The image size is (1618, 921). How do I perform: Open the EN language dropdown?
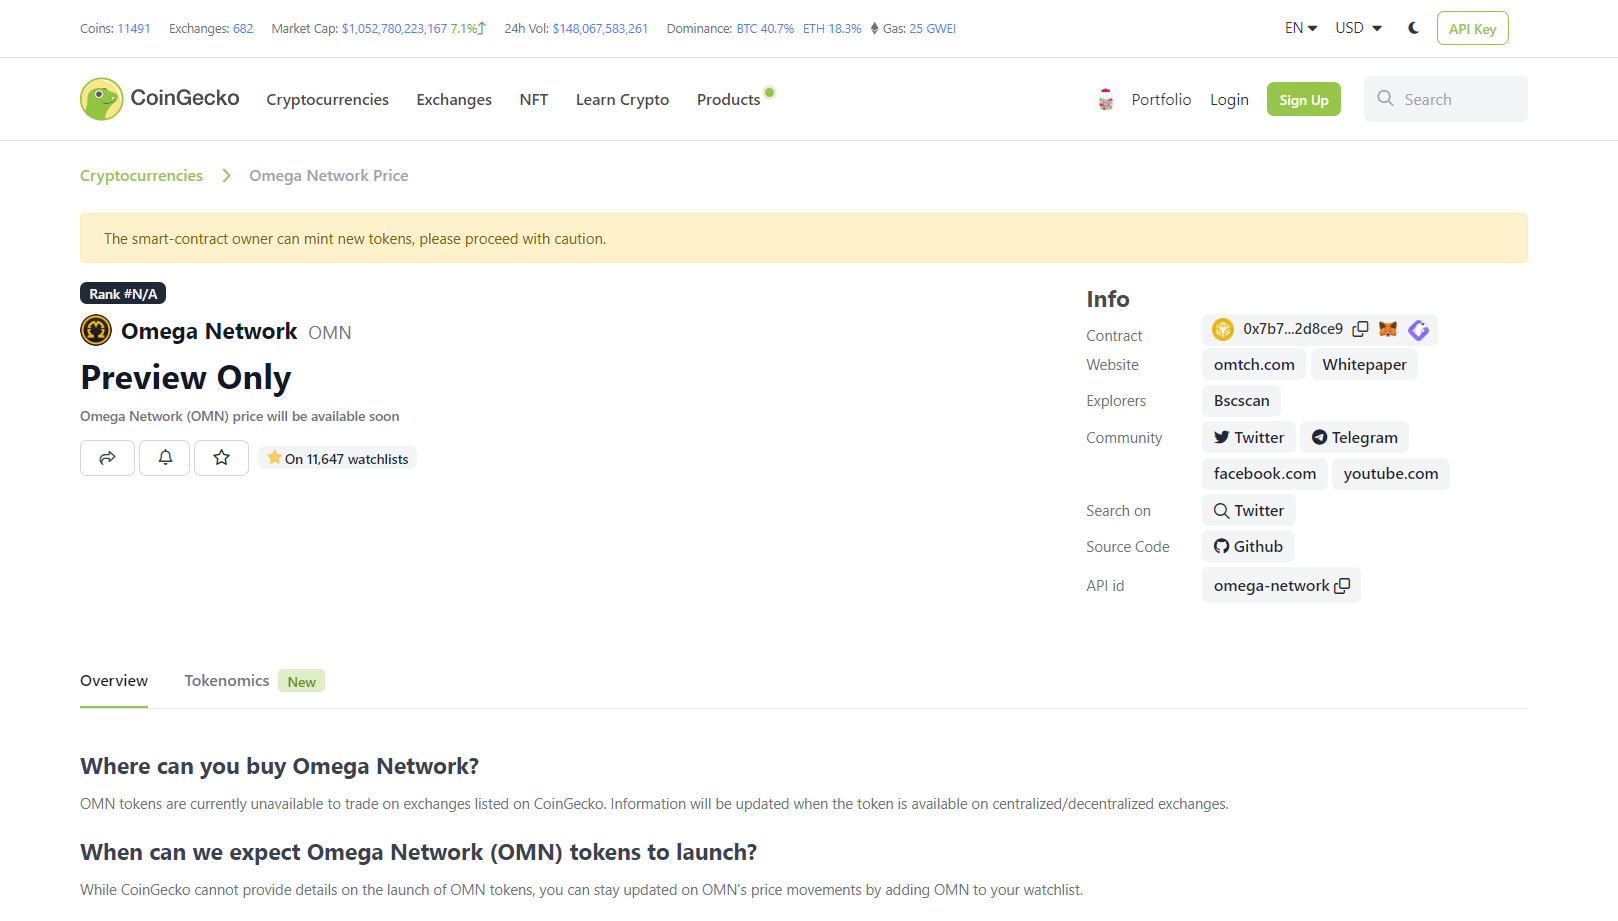(1301, 28)
